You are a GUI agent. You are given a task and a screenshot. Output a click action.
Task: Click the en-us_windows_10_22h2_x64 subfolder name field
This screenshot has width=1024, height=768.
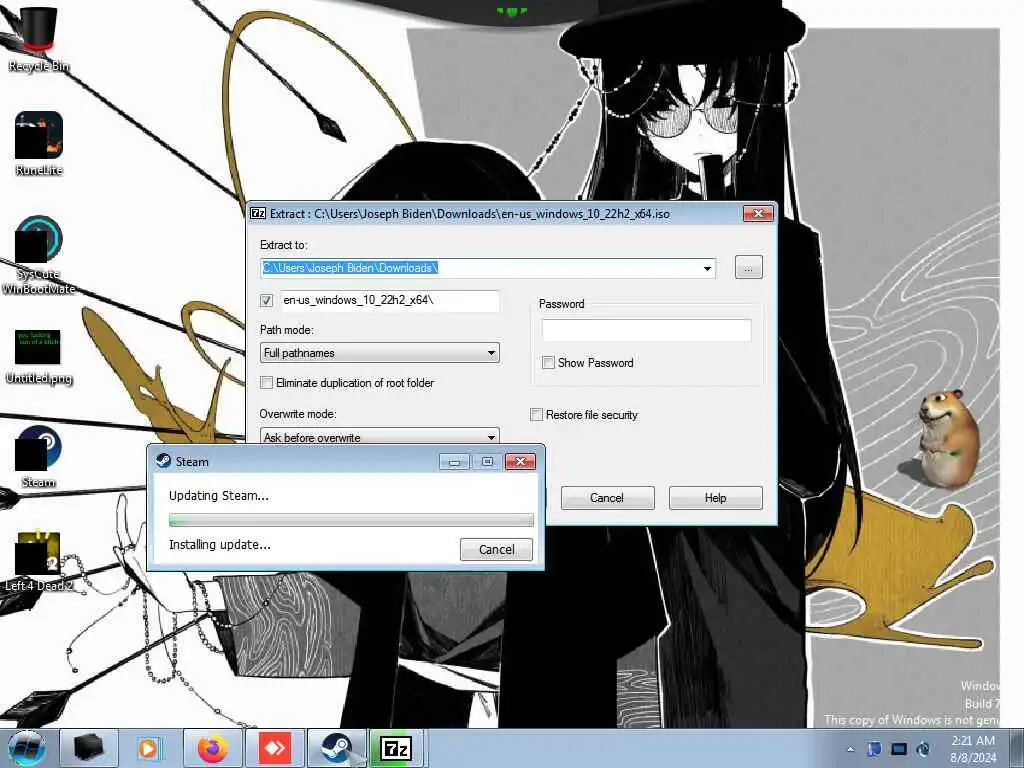click(x=390, y=300)
